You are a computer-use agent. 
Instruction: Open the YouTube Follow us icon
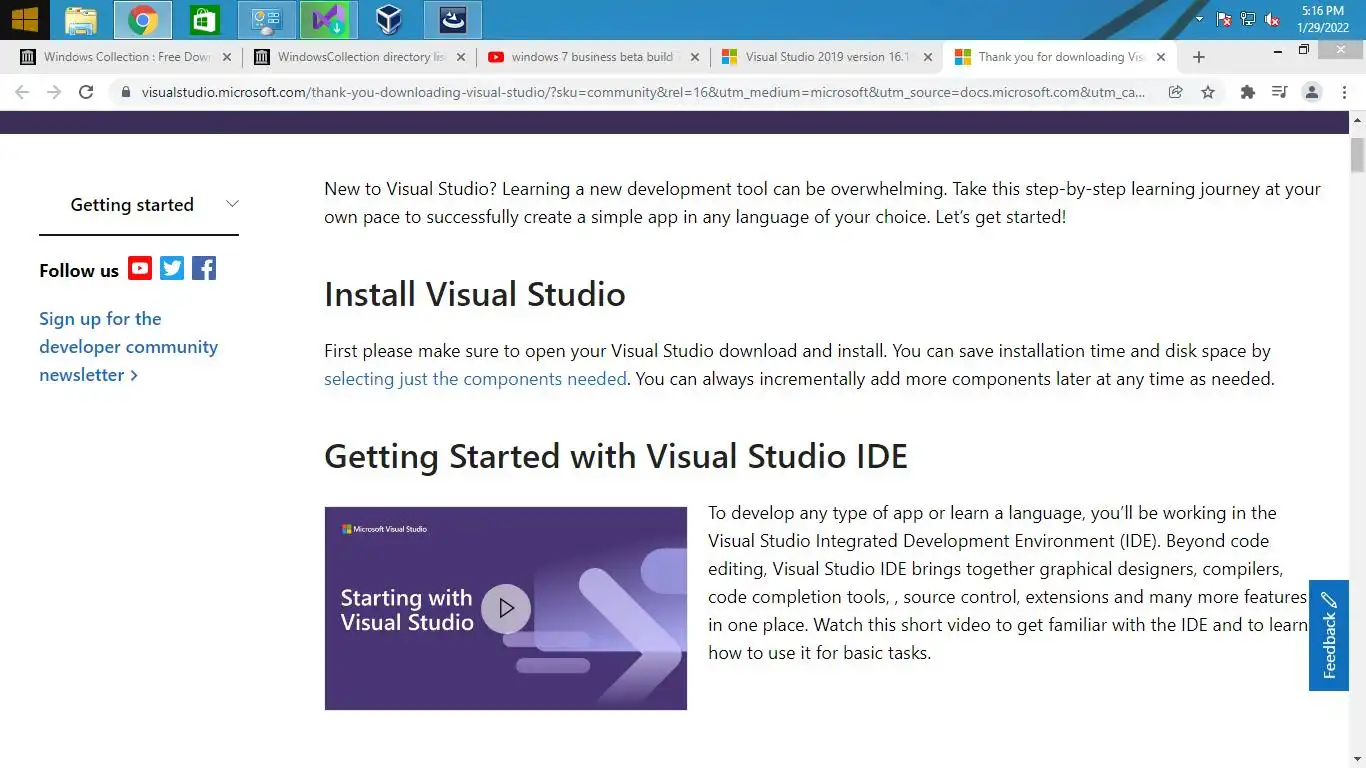click(140, 268)
